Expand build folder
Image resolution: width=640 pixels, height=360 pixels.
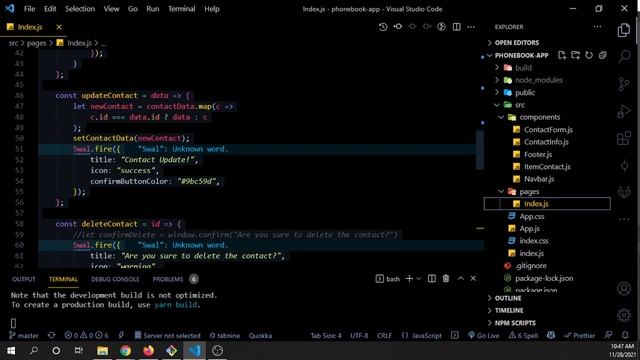click(x=523, y=68)
